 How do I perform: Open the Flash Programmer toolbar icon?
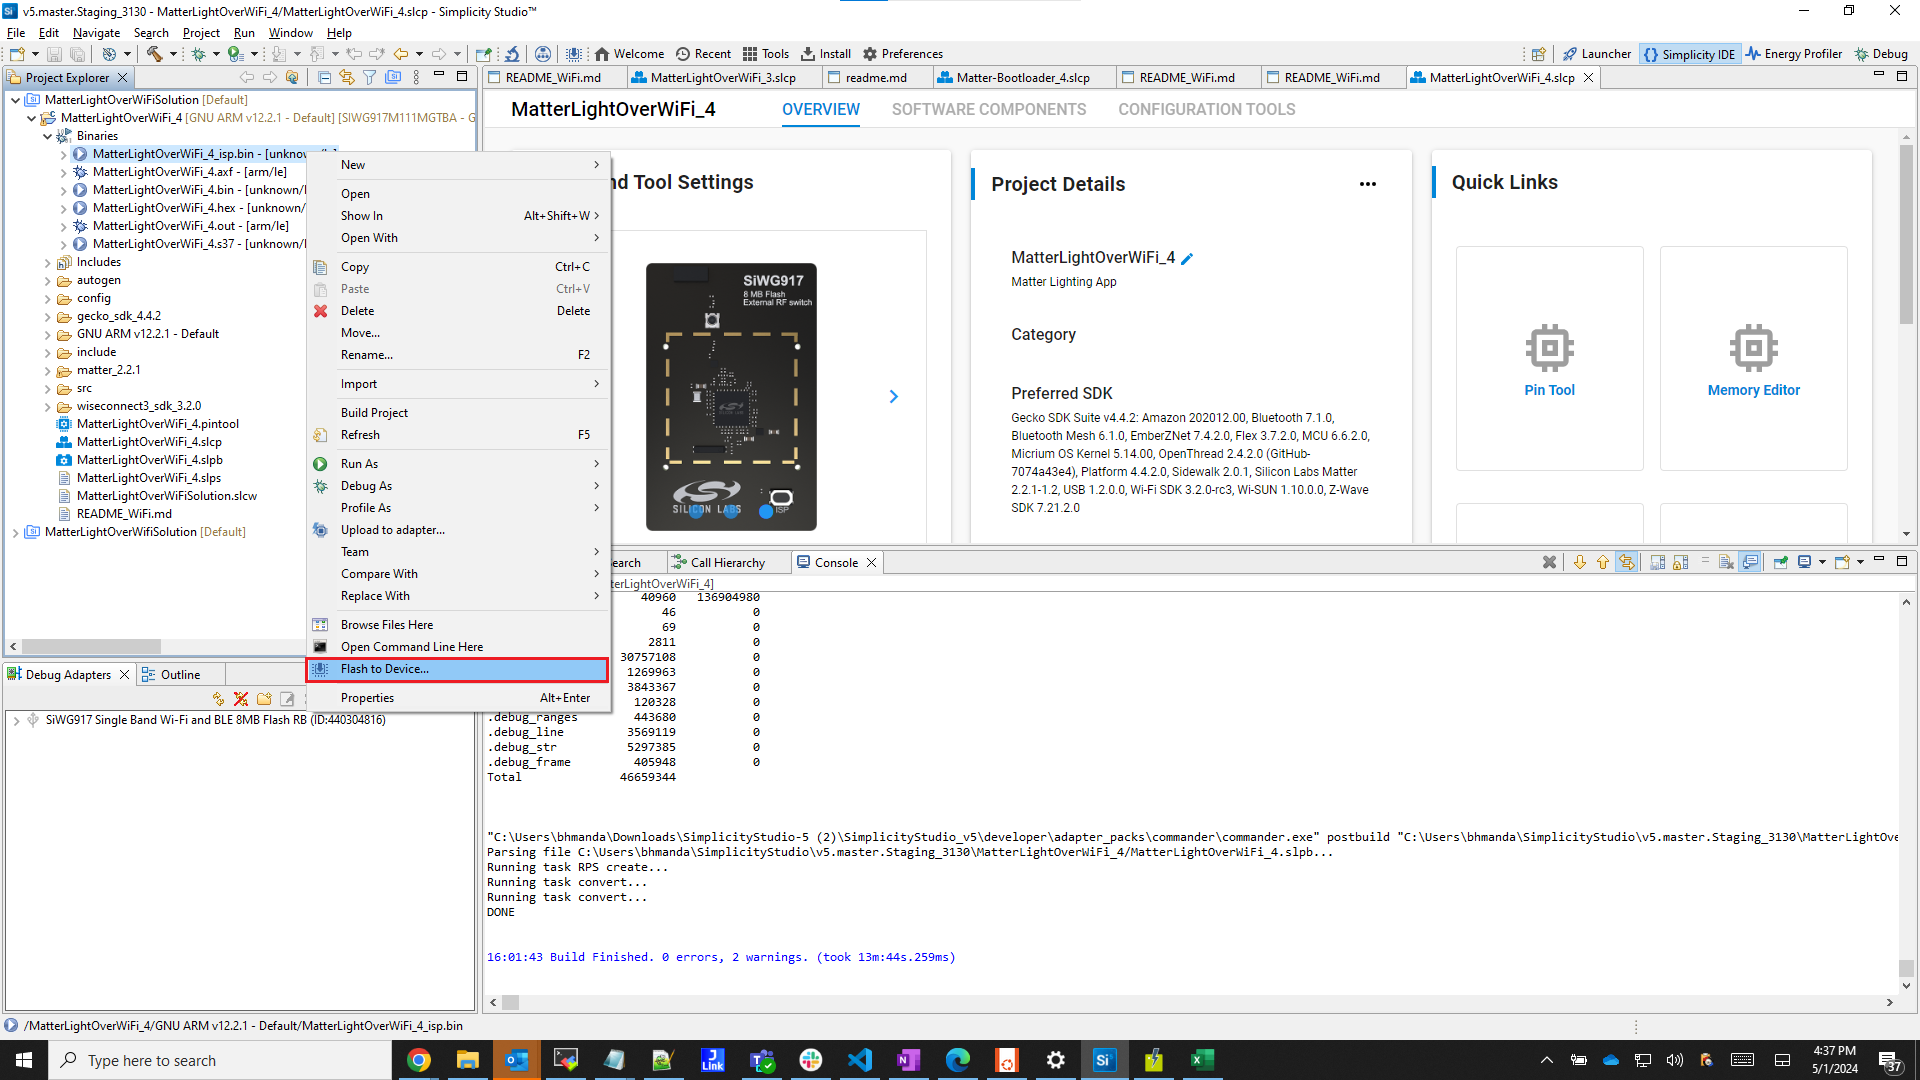coord(574,54)
